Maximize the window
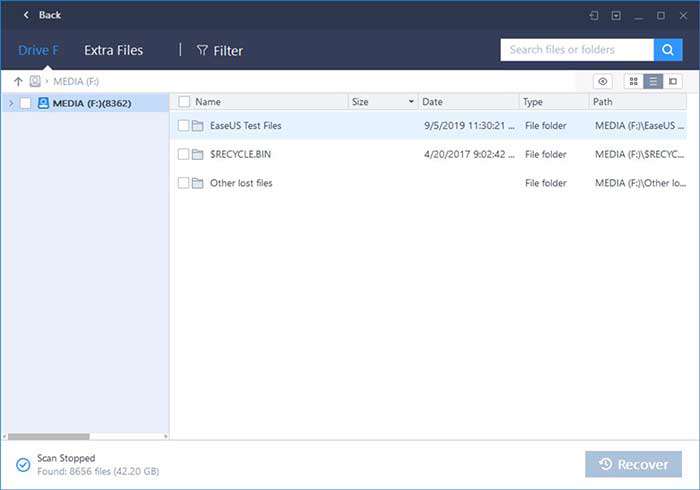Viewport: 700px width, 490px height. (x=661, y=16)
